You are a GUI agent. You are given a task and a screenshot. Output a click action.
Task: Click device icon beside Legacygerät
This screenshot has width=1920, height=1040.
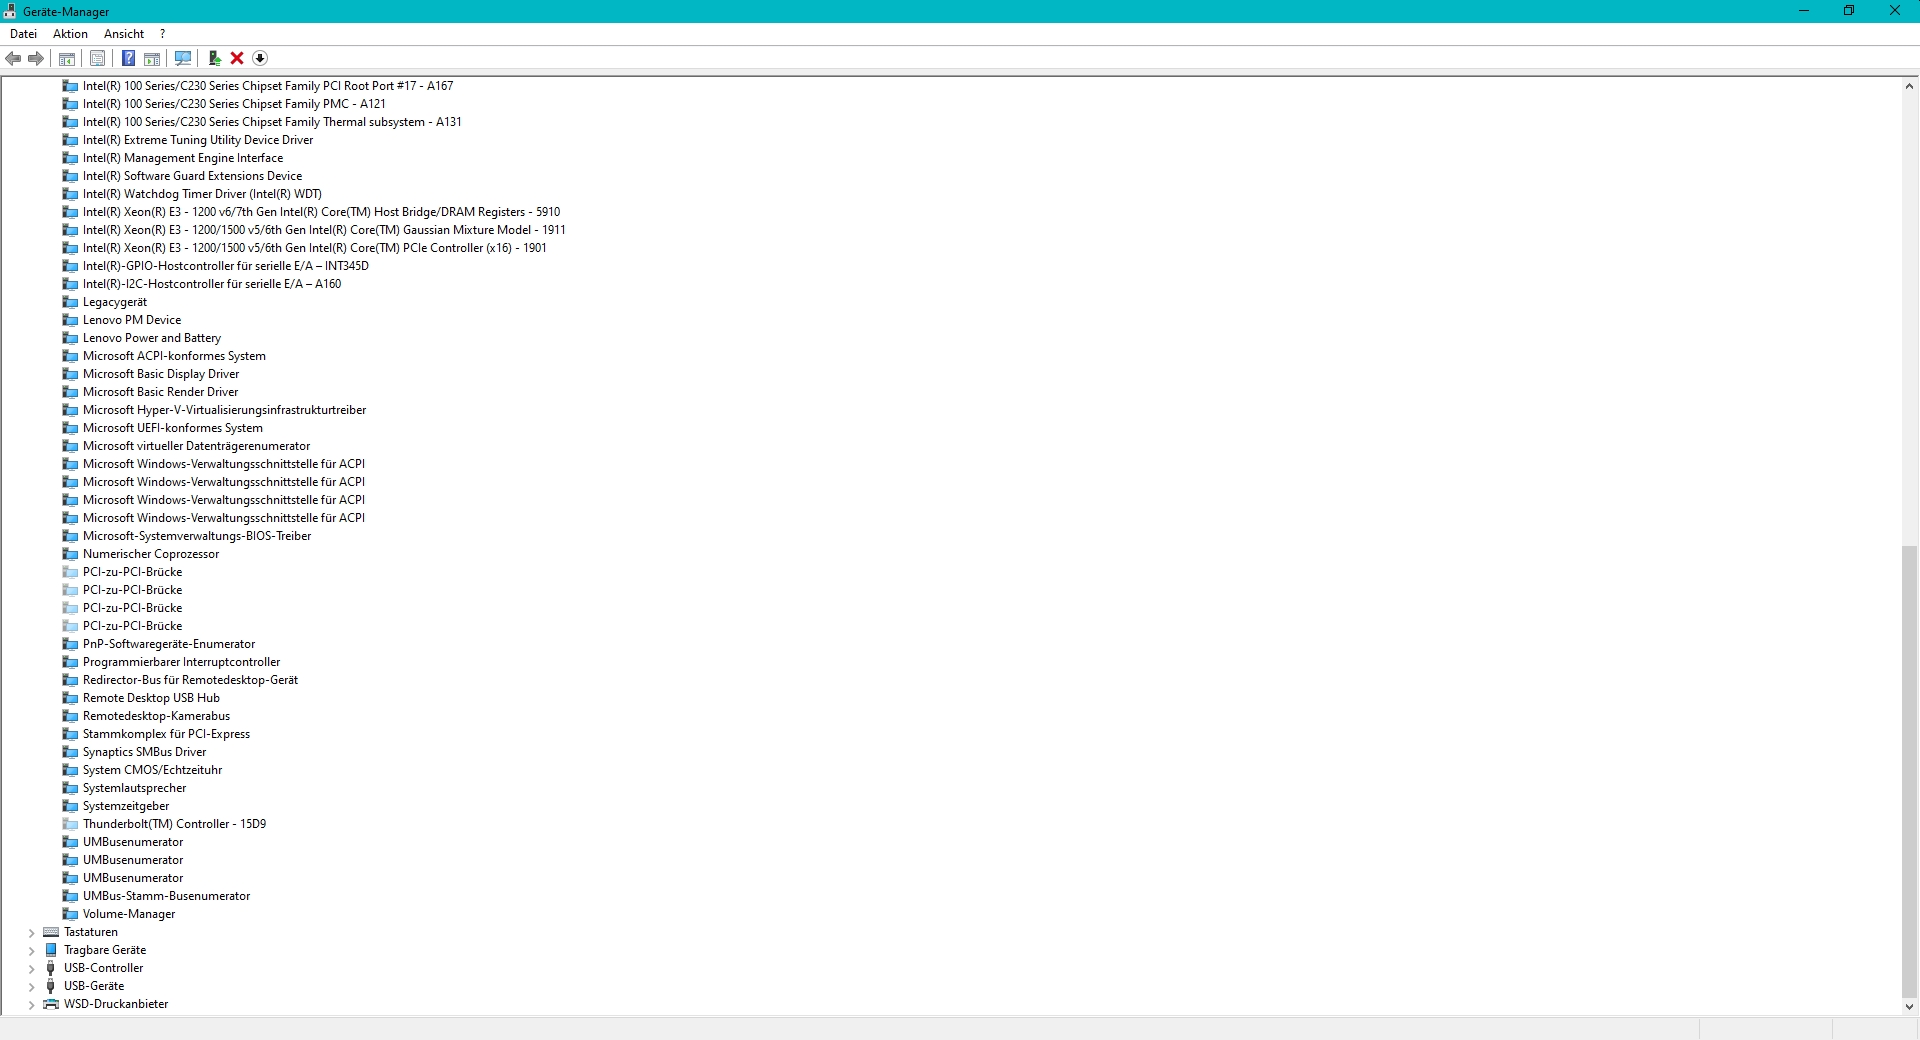click(x=70, y=302)
